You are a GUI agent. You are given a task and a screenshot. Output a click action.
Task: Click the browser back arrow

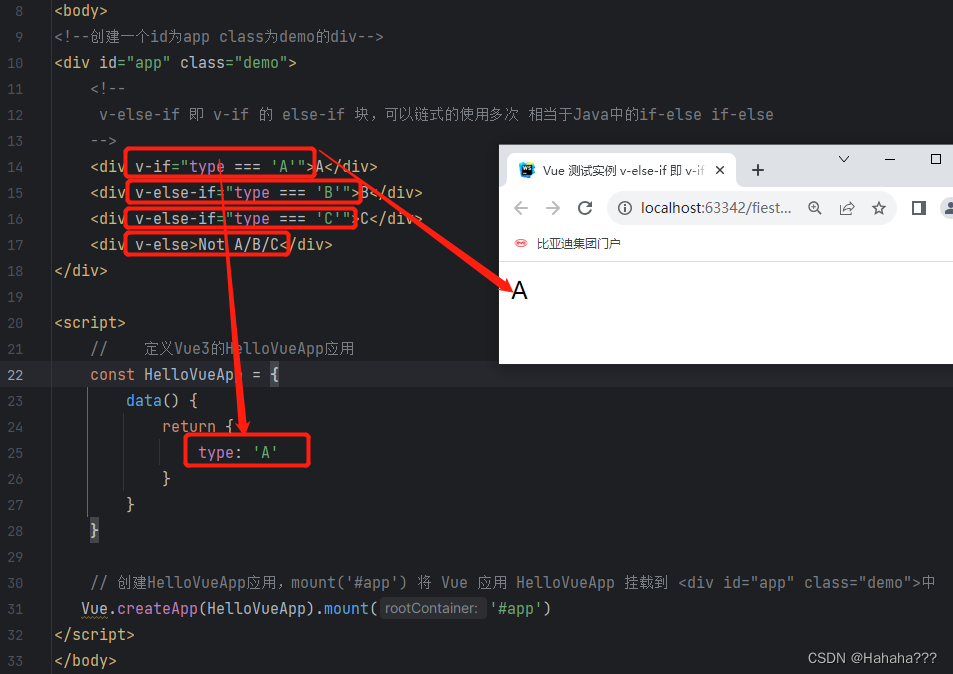point(521,208)
